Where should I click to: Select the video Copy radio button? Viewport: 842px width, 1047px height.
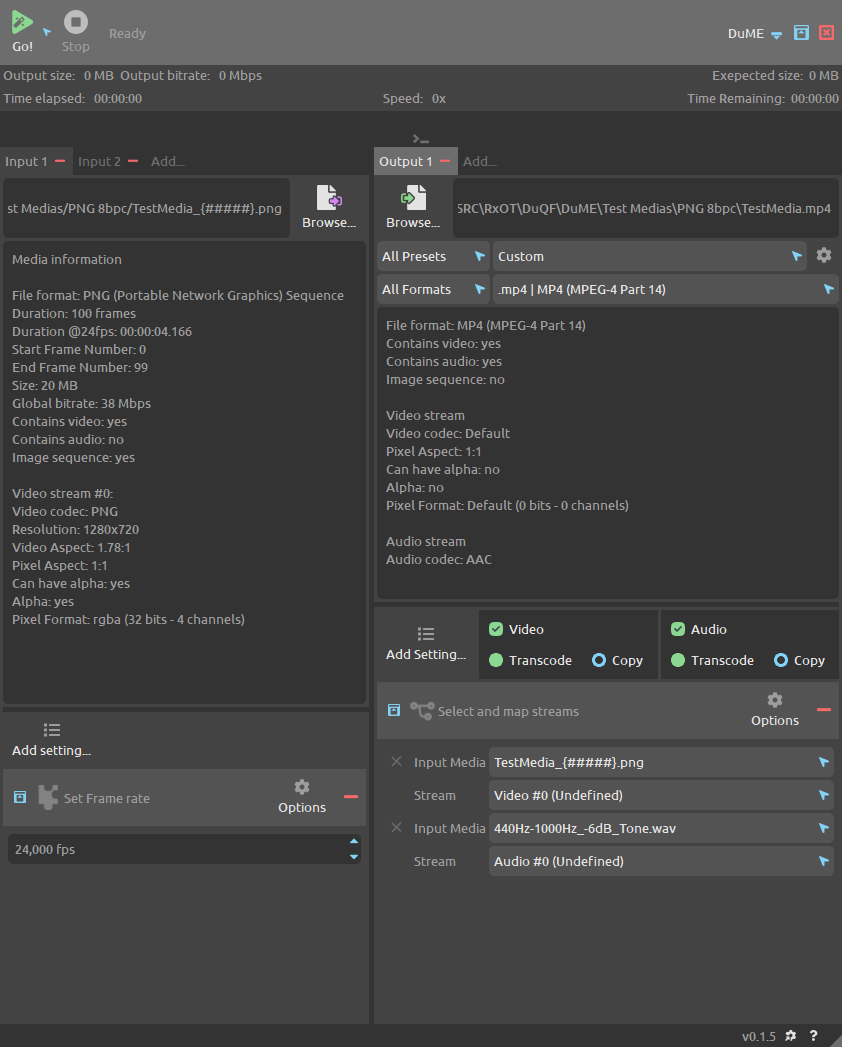tap(599, 660)
